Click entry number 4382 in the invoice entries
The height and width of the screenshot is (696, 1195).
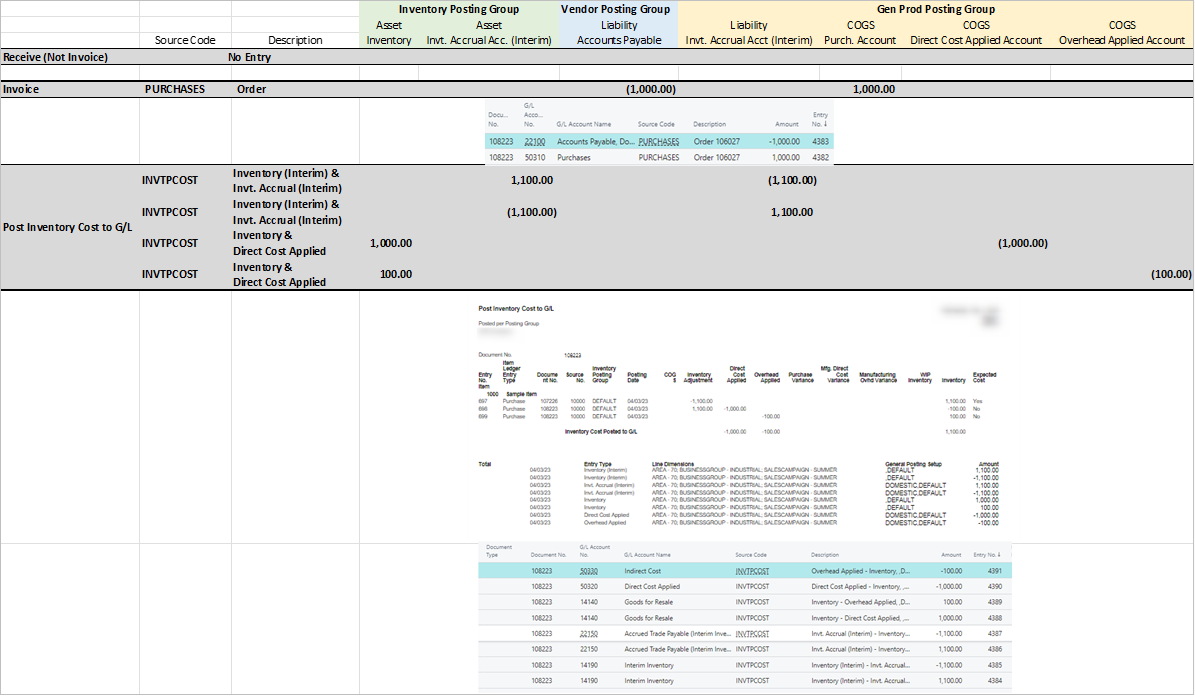[820, 158]
